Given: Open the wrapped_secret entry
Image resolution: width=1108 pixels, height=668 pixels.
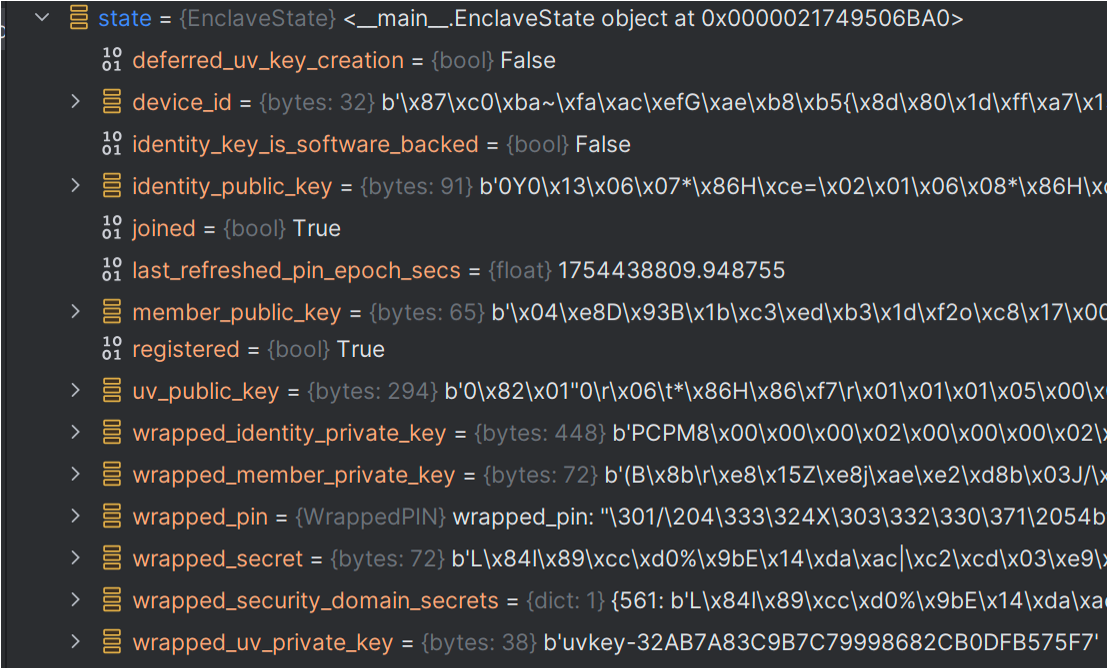Looking at the screenshot, I should pos(78,559).
